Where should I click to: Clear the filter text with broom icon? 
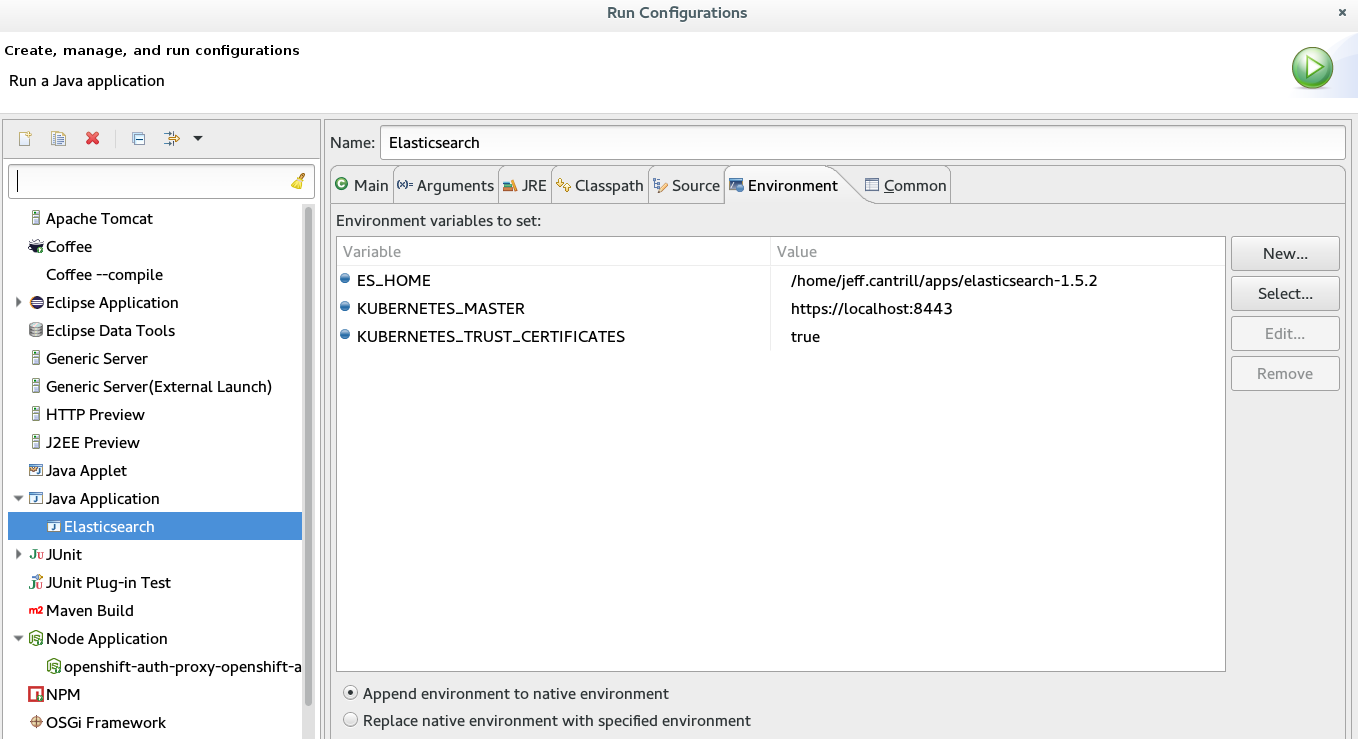(x=298, y=182)
